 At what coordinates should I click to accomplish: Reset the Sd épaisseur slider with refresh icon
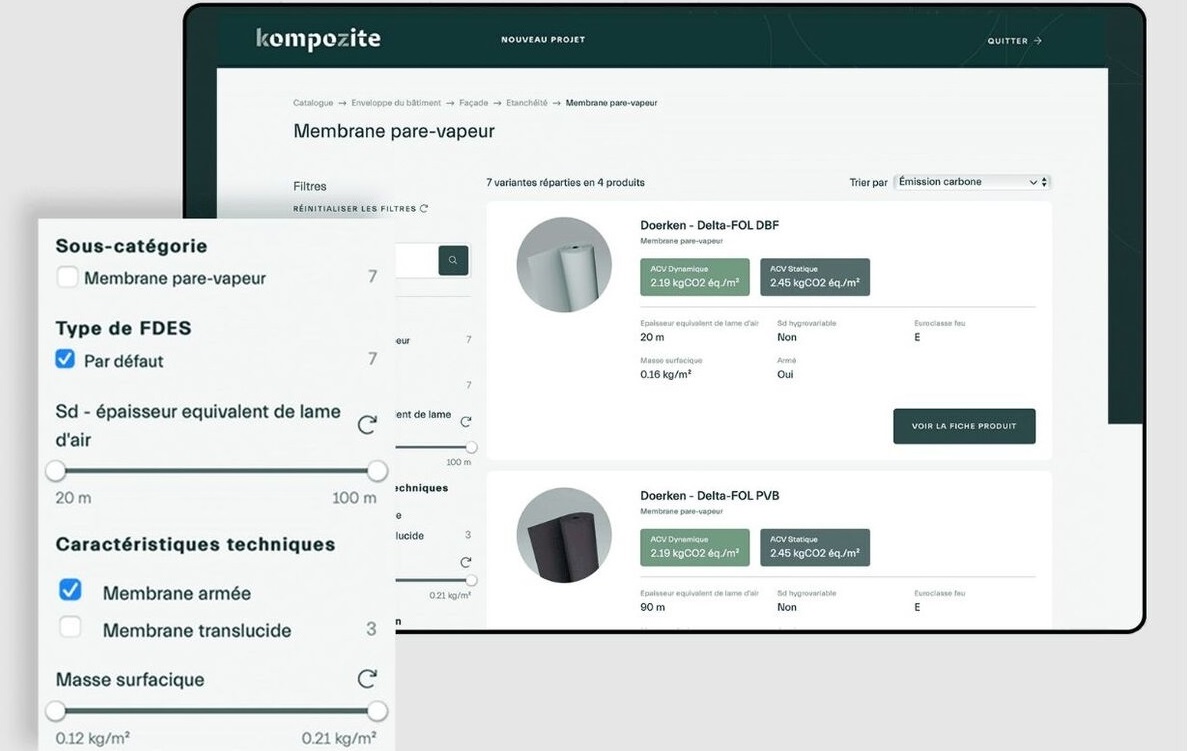point(367,425)
